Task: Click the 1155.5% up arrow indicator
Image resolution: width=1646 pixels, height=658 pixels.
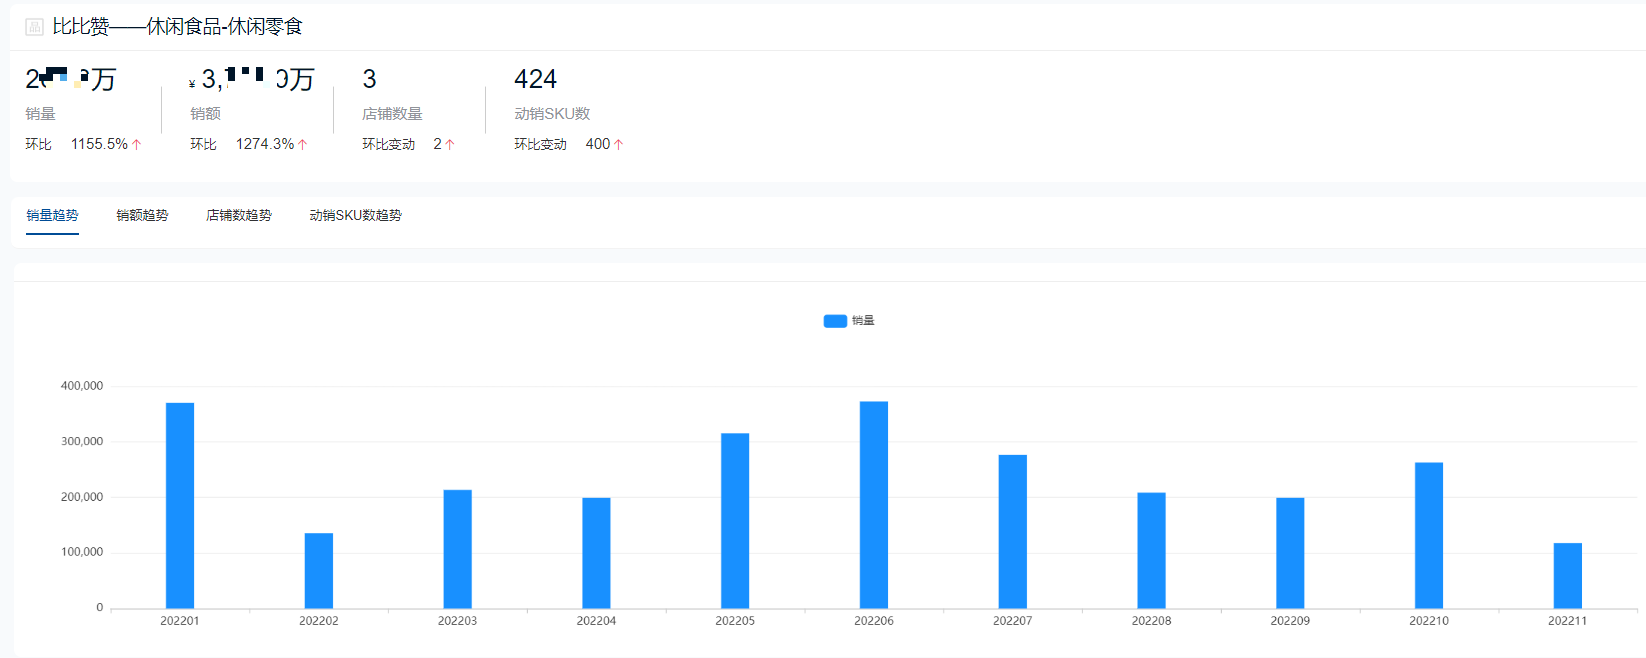Action: 137,145
